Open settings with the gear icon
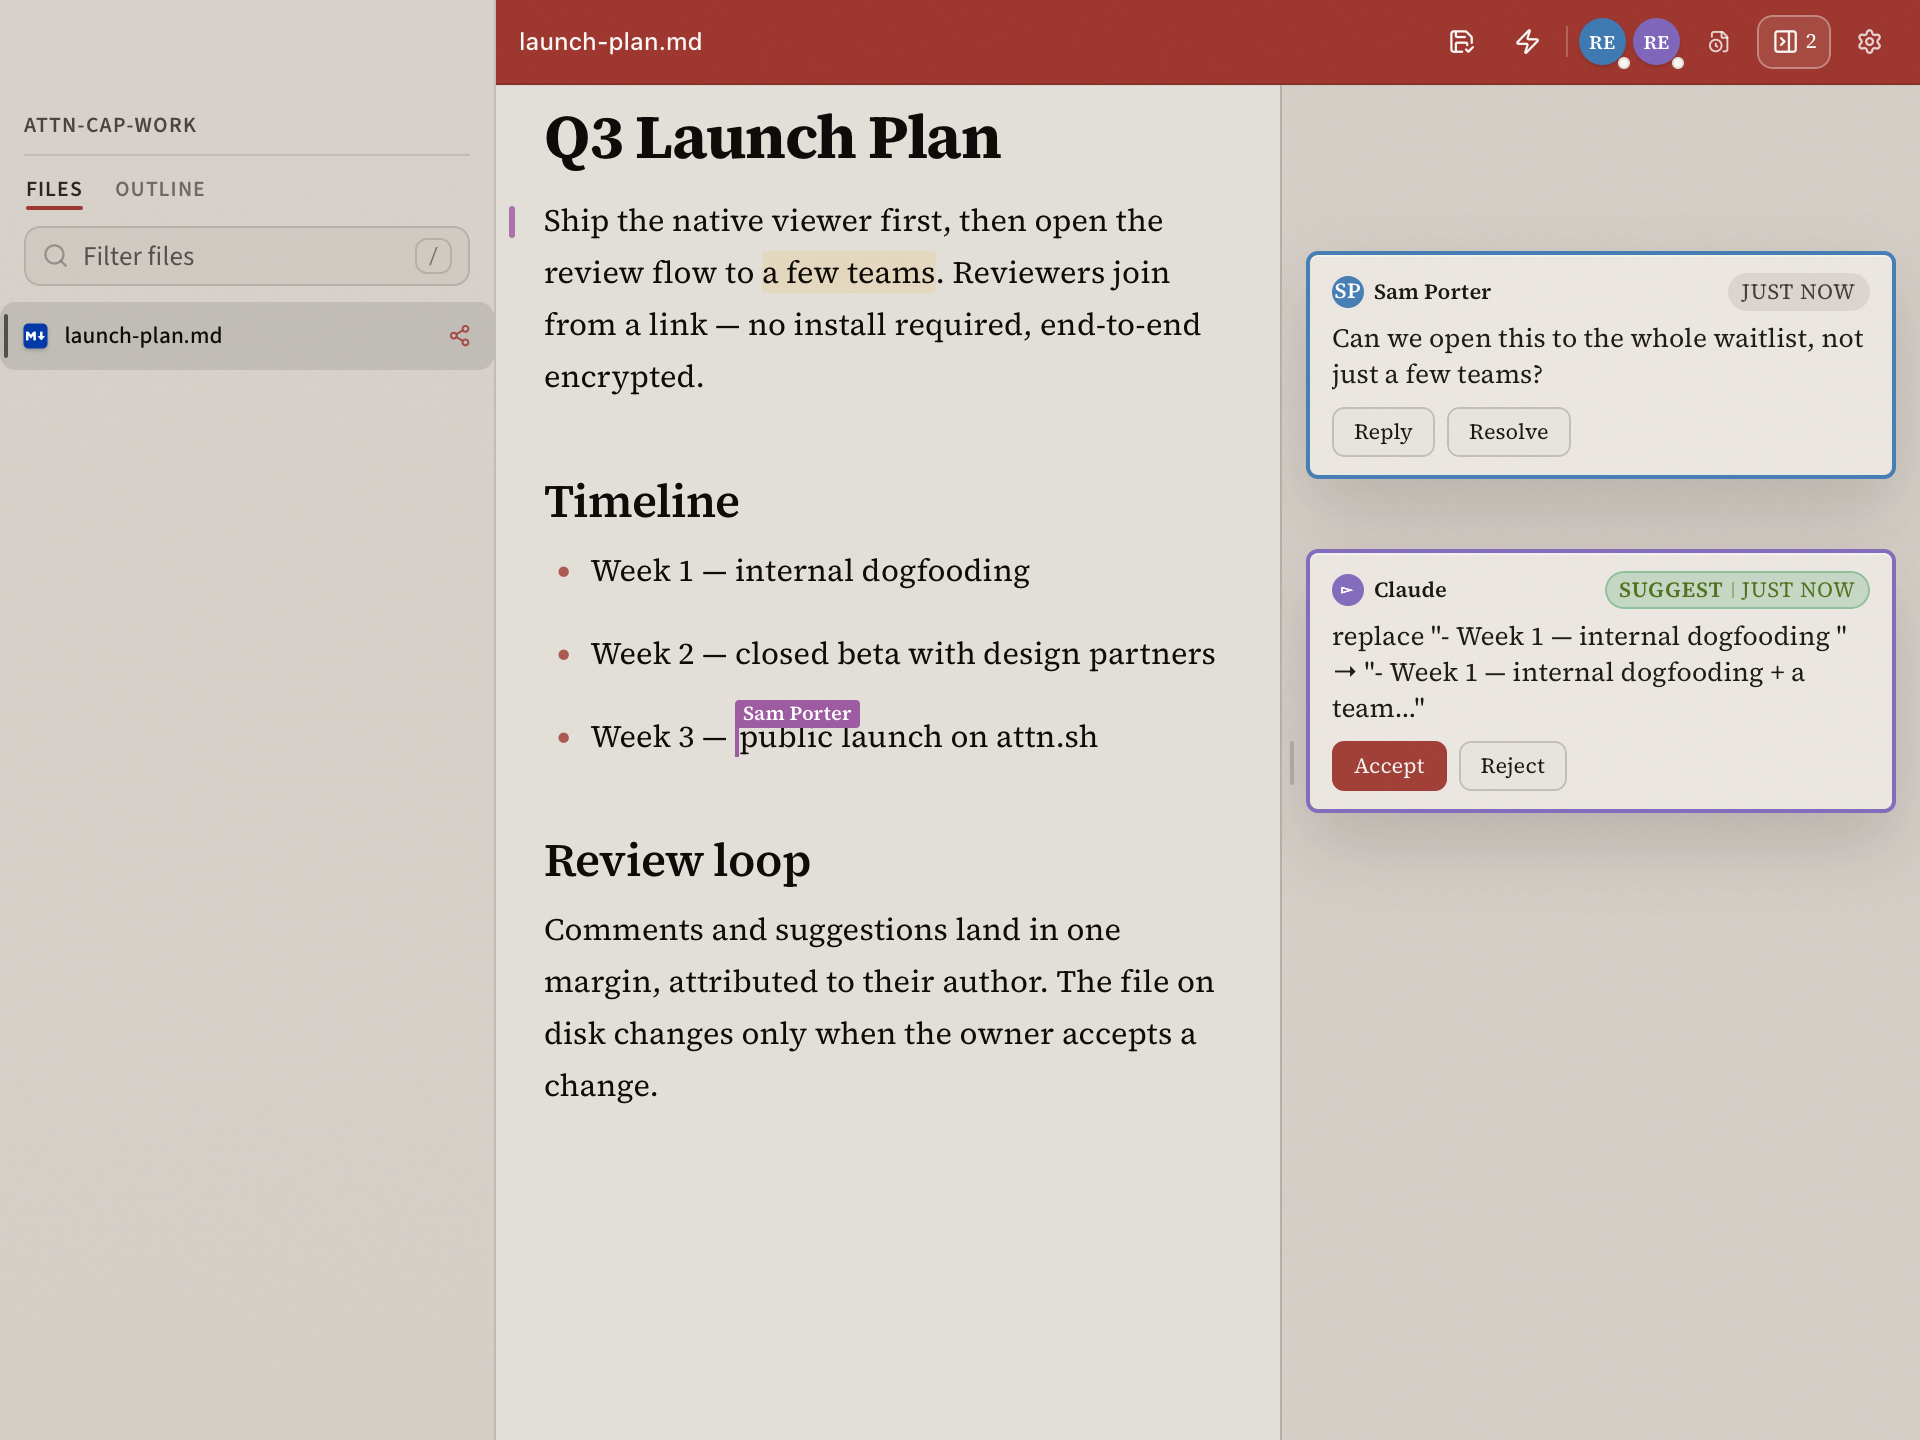This screenshot has height=1440, width=1920. tap(1869, 42)
